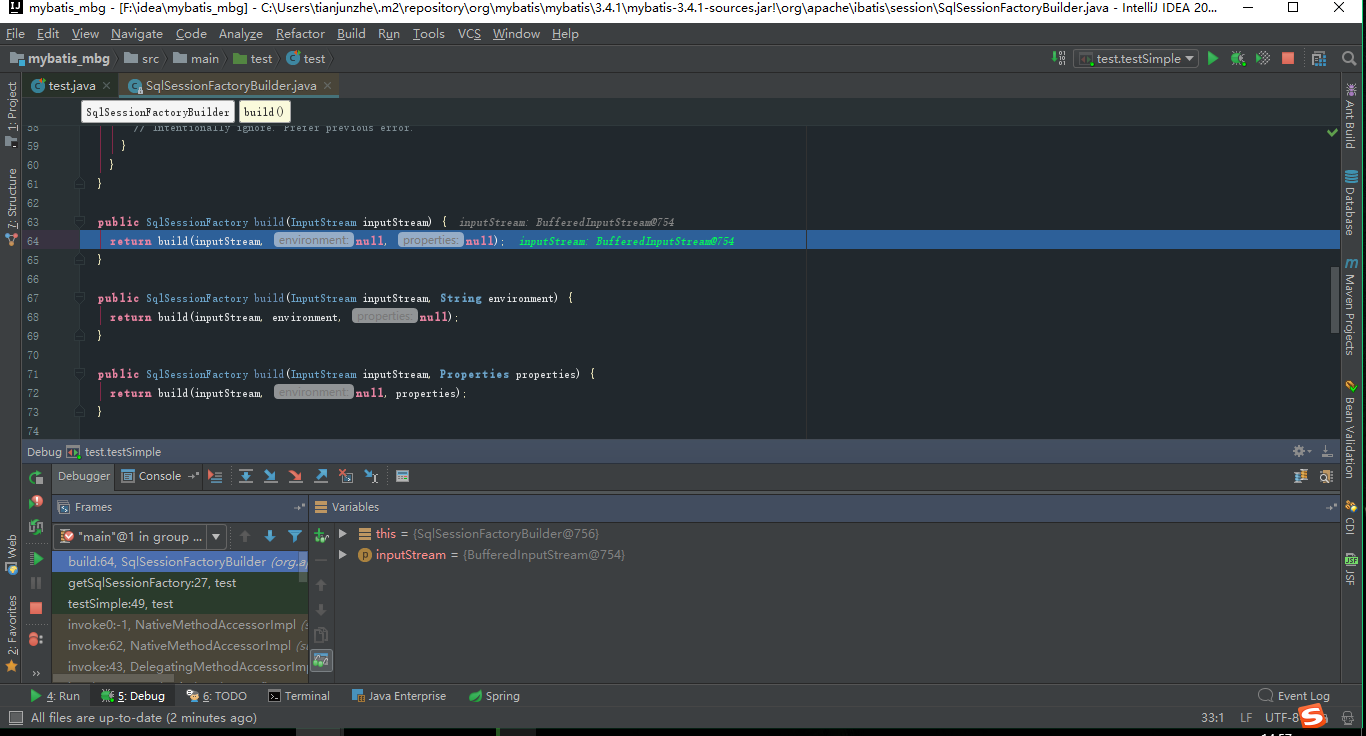Rerun test.testSimple using green run arrow
Image resolution: width=1366 pixels, height=736 pixels.
point(1212,58)
